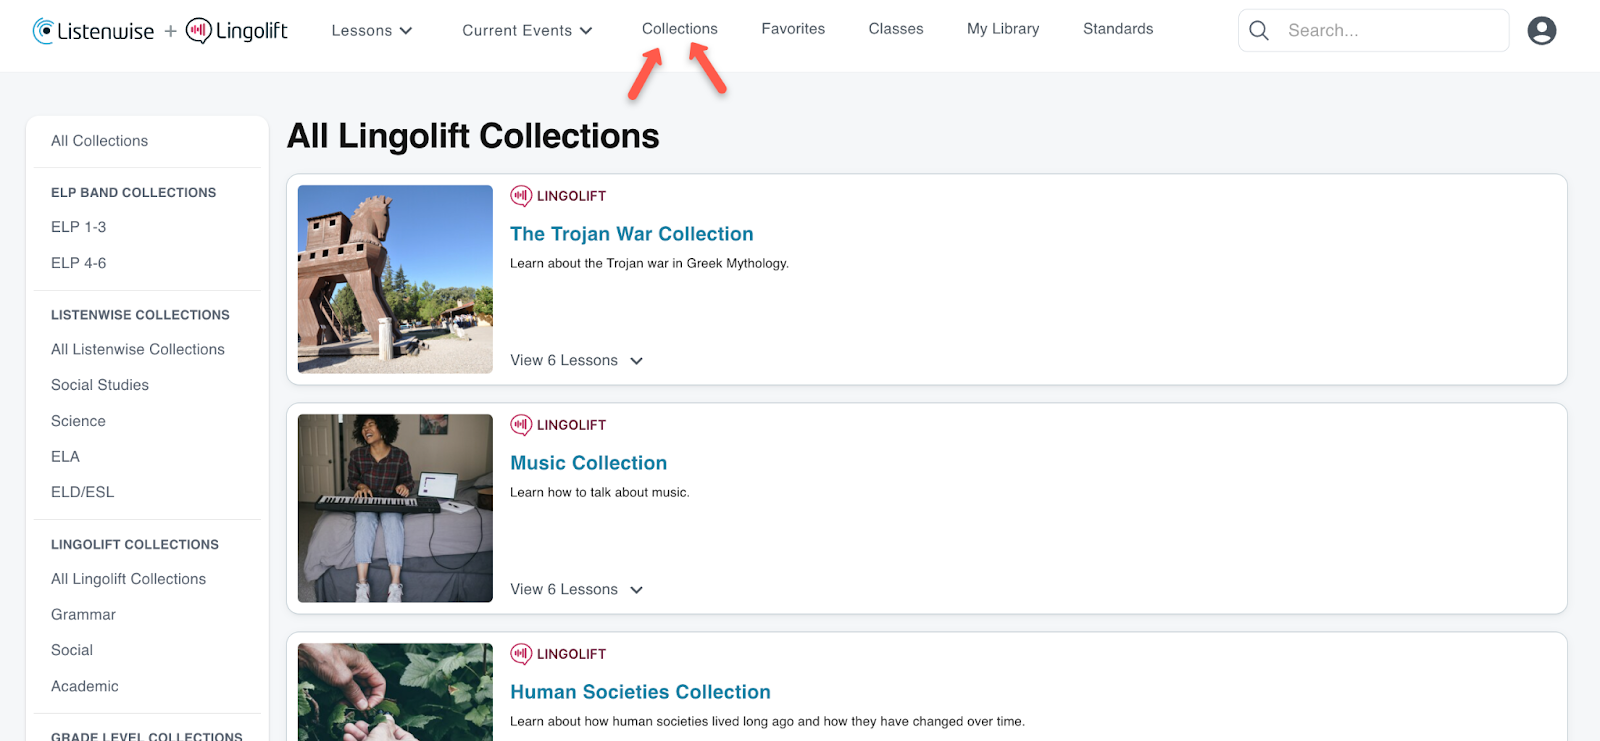Filter by Grammar under Lingolift Collections
Viewport: 1600px width, 741px height.
coord(83,615)
